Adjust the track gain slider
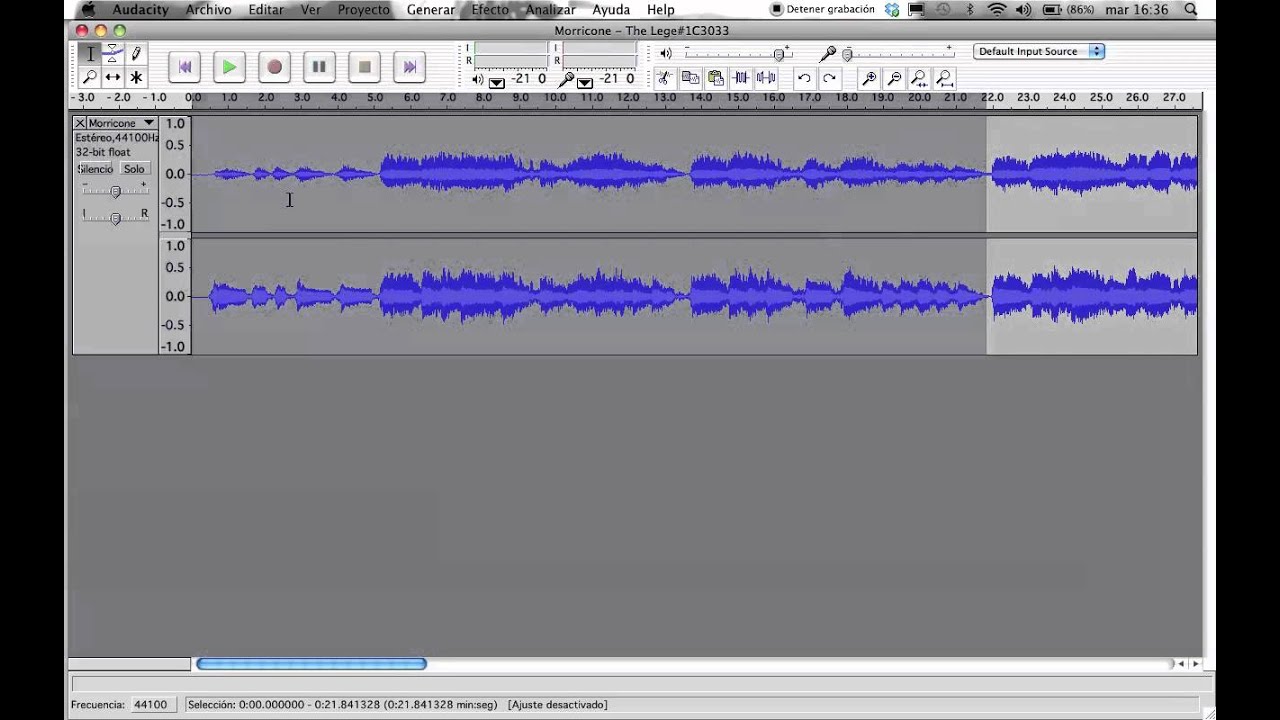This screenshot has height=720, width=1280. 115,191
